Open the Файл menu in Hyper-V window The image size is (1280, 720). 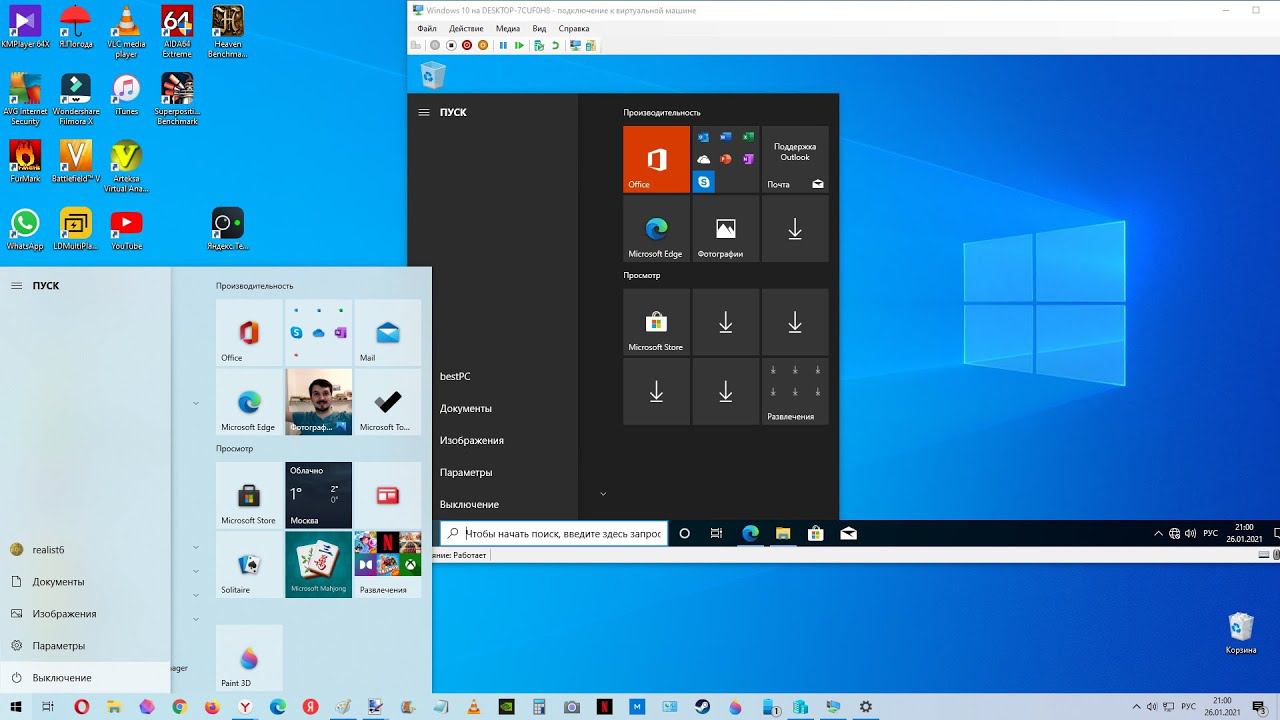pos(427,29)
